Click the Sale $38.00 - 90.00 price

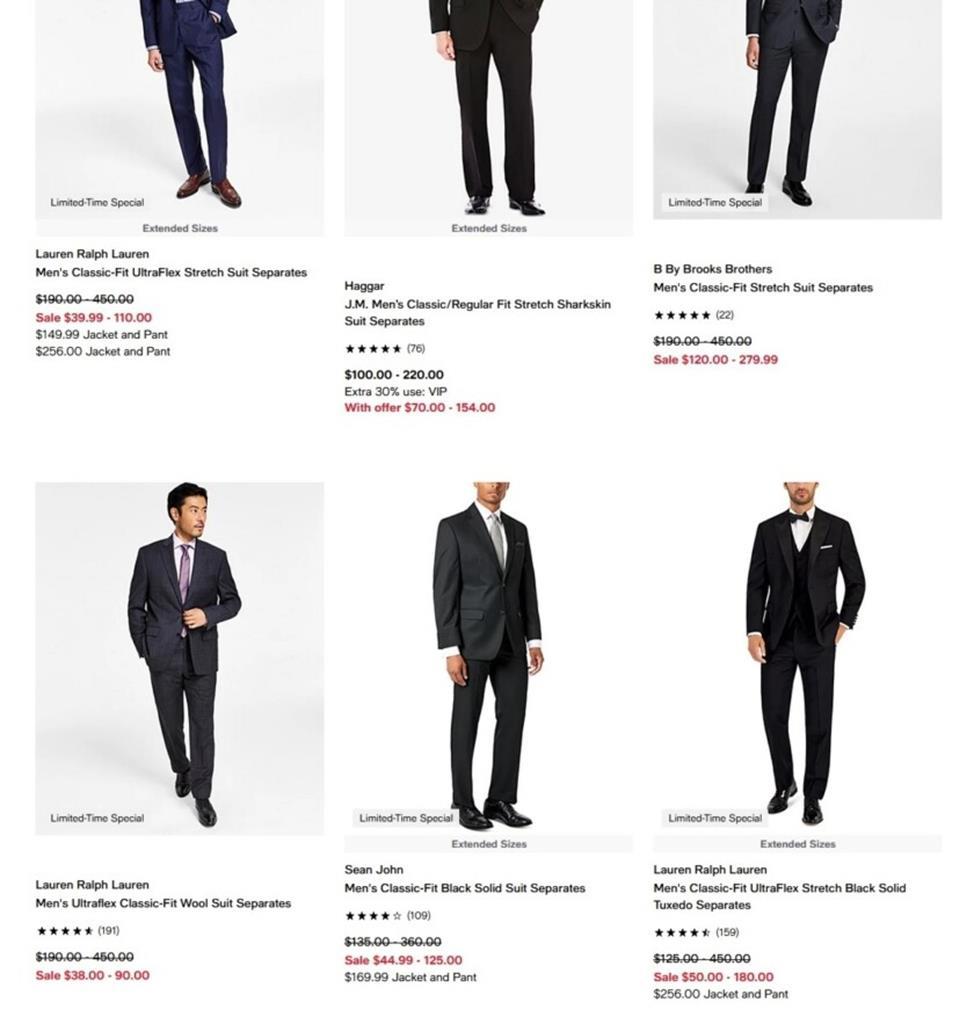click(x=92, y=975)
